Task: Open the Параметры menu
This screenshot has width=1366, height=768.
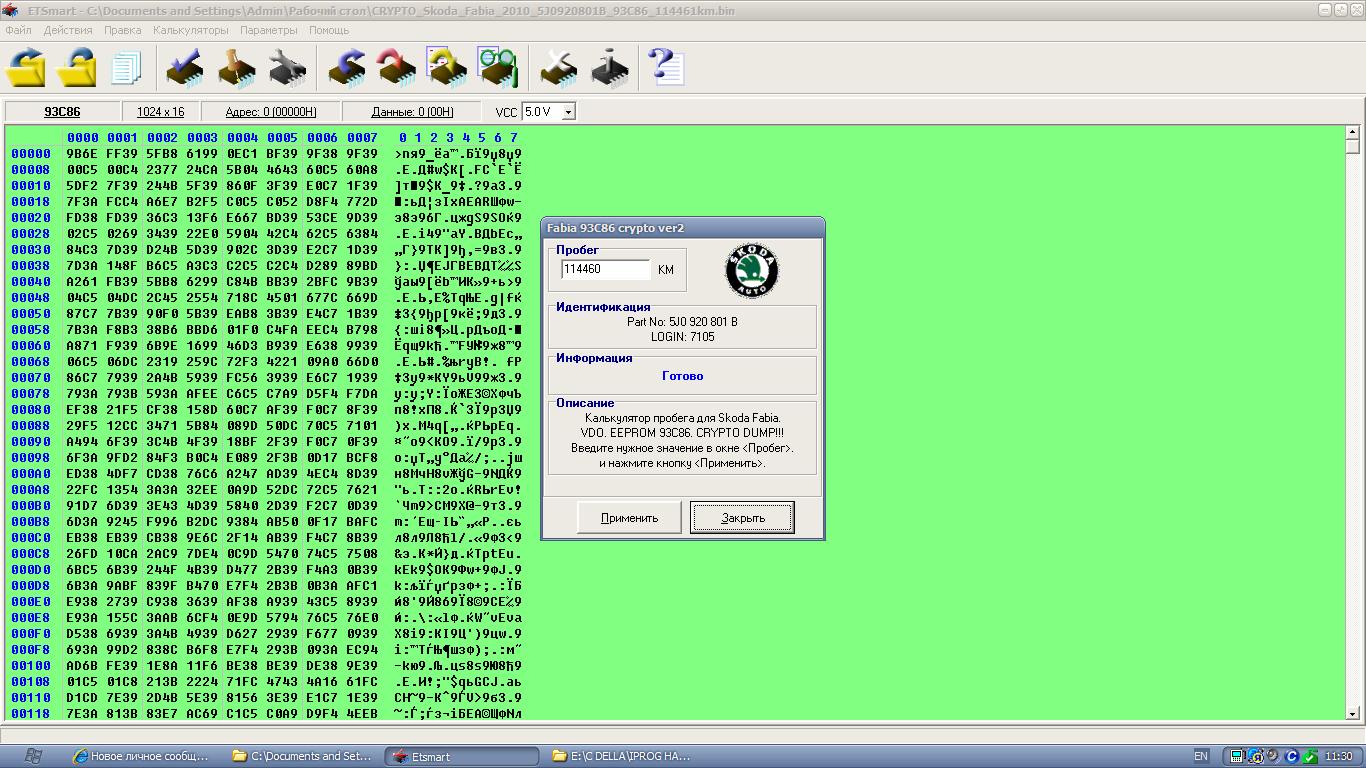Action: click(269, 30)
